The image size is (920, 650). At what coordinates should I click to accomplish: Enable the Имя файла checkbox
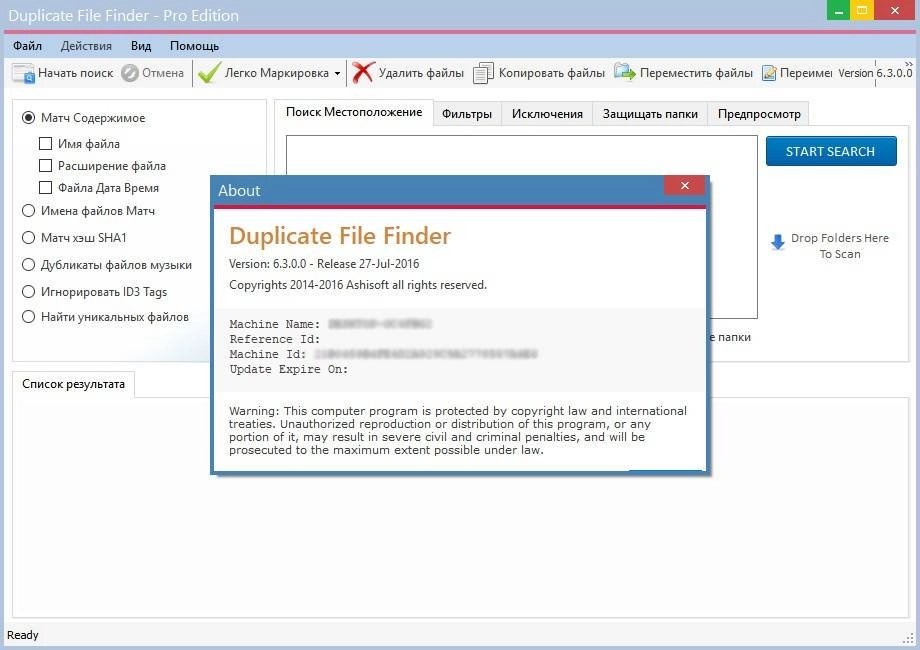pyautogui.click(x=45, y=144)
